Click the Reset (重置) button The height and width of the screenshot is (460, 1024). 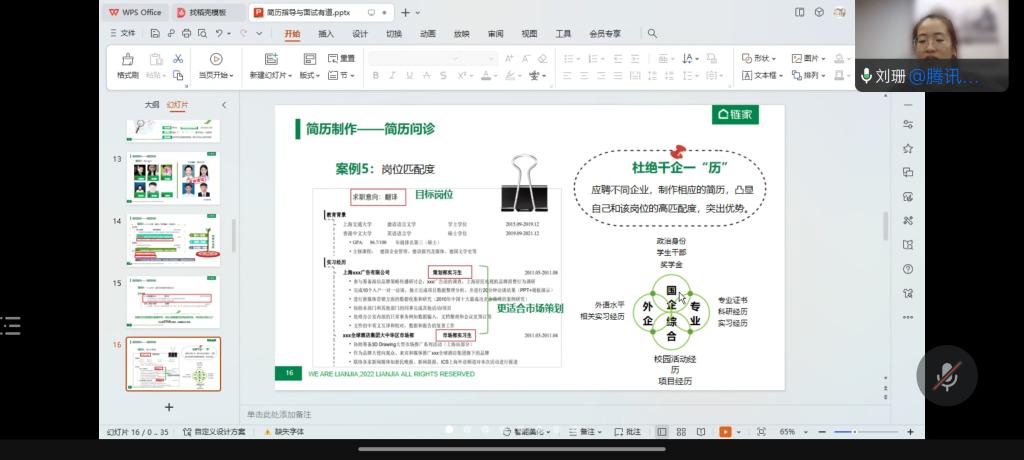(341, 59)
